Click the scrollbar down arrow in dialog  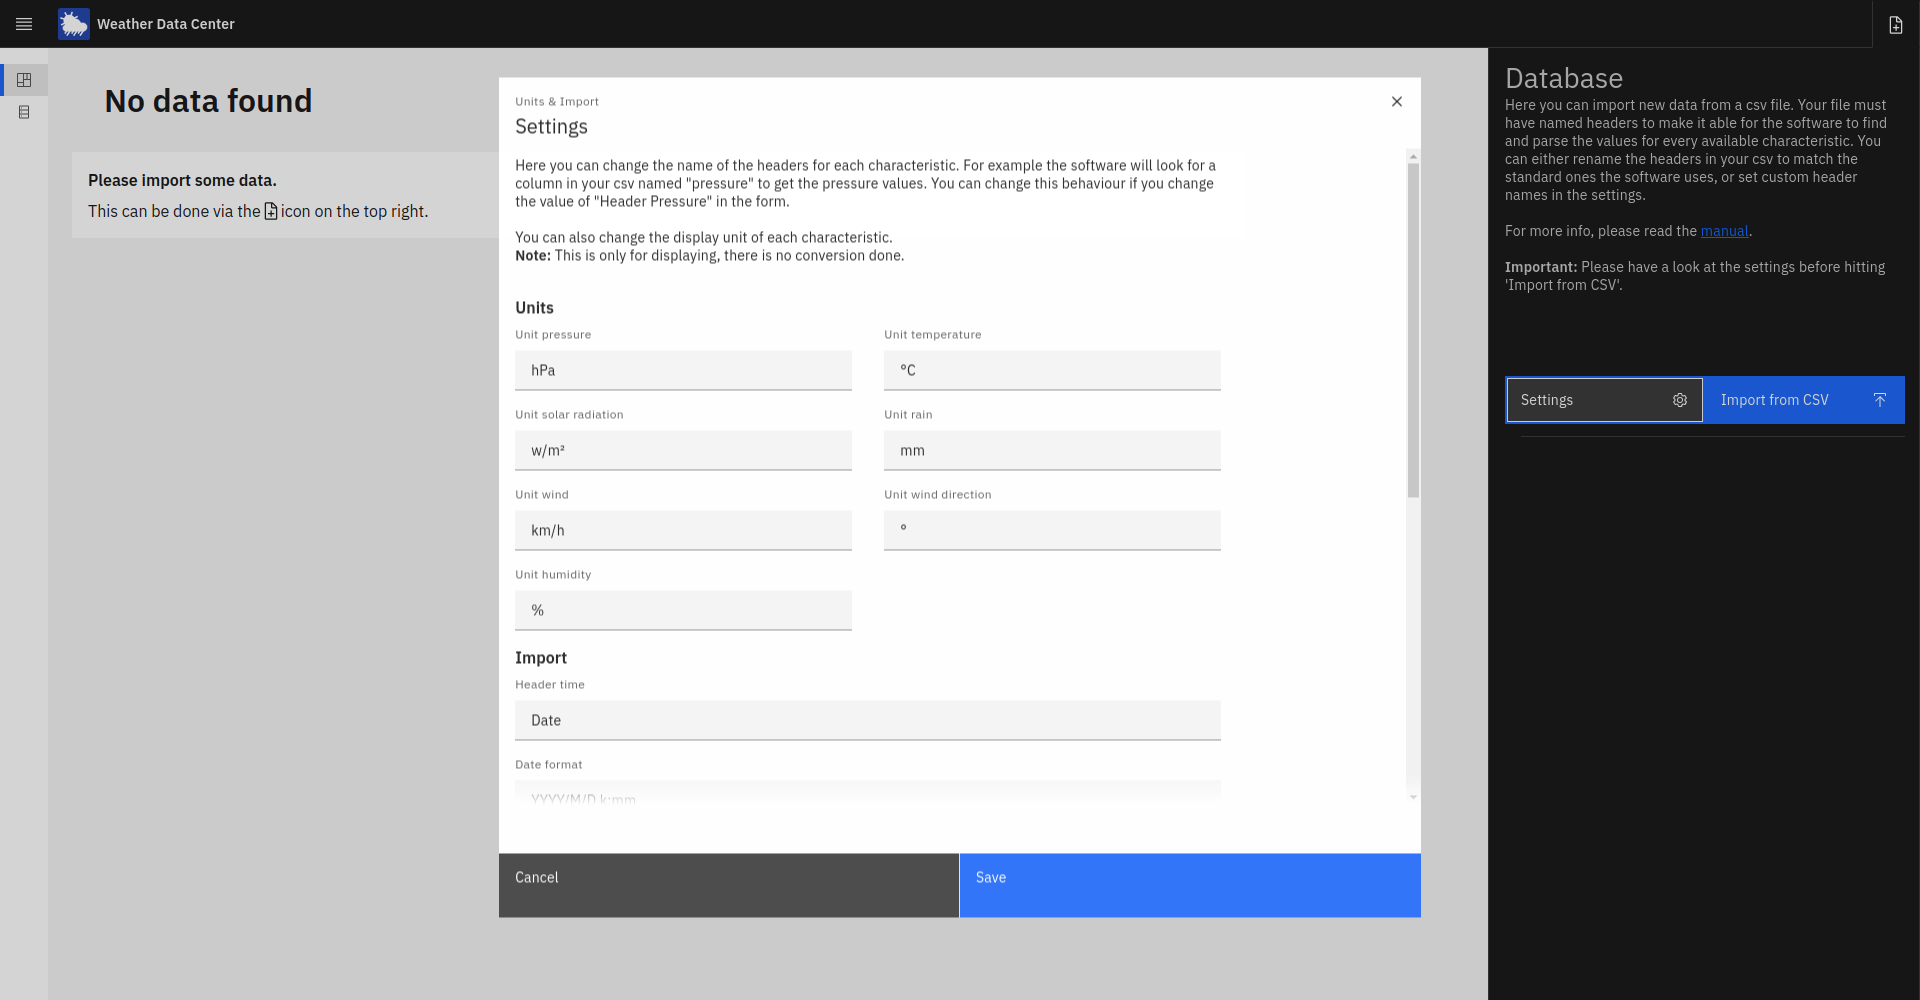(1413, 797)
